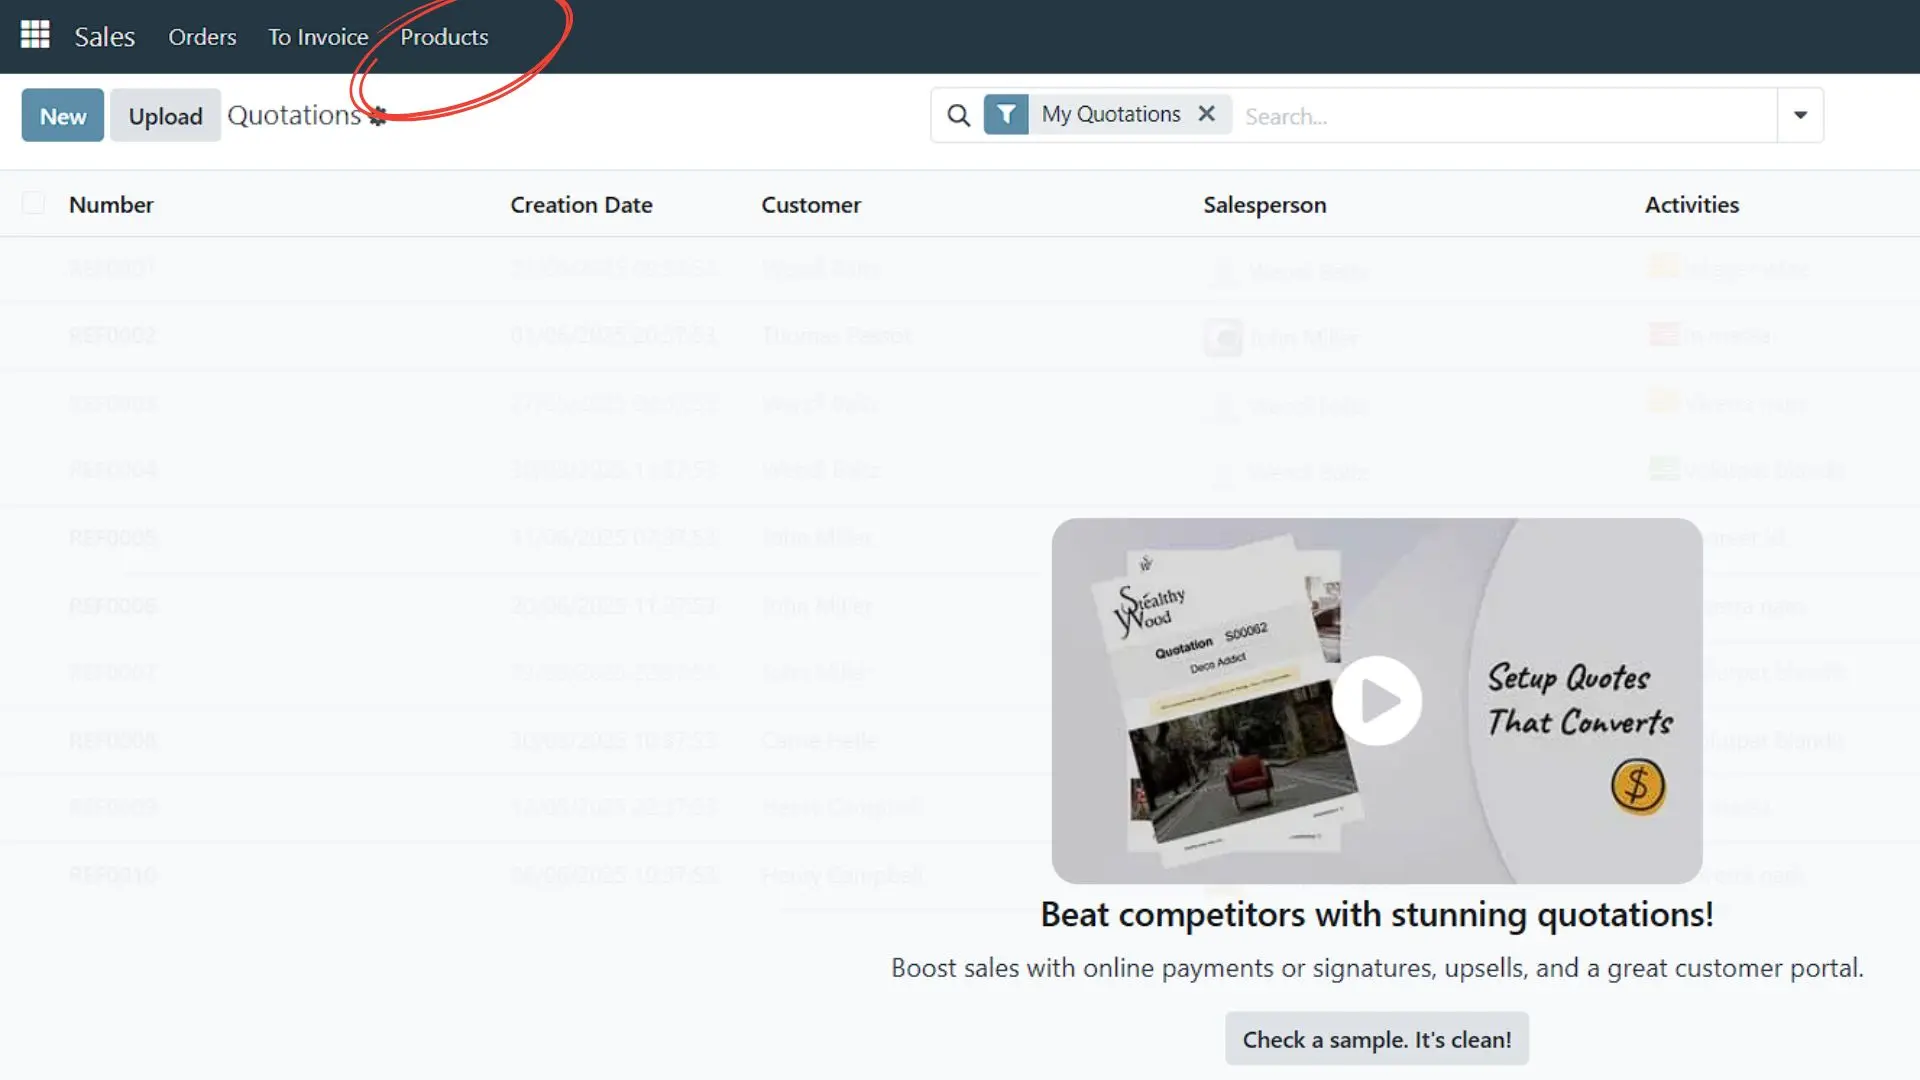Sort by Salesperson column
This screenshot has height=1080, width=1920.
click(1264, 205)
